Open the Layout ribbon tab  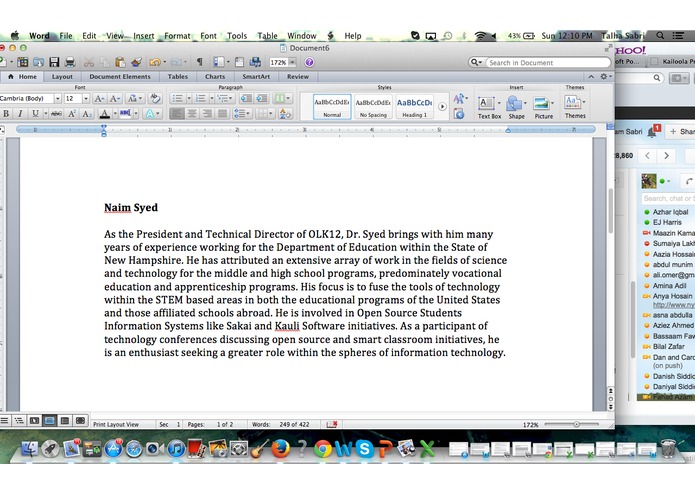tap(62, 77)
